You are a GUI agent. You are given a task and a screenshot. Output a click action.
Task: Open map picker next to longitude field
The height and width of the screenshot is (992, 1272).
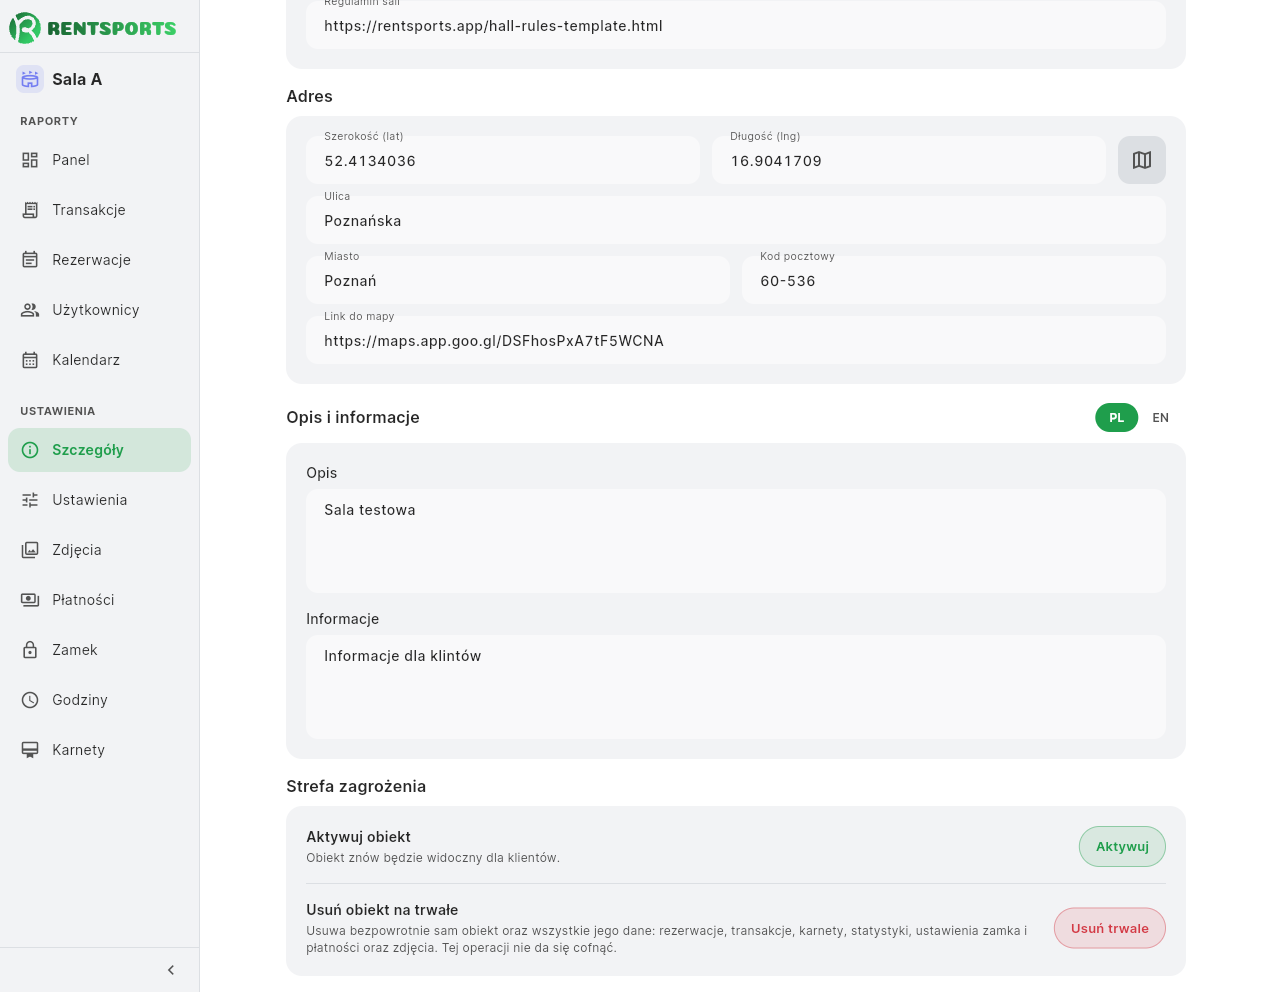(x=1142, y=160)
